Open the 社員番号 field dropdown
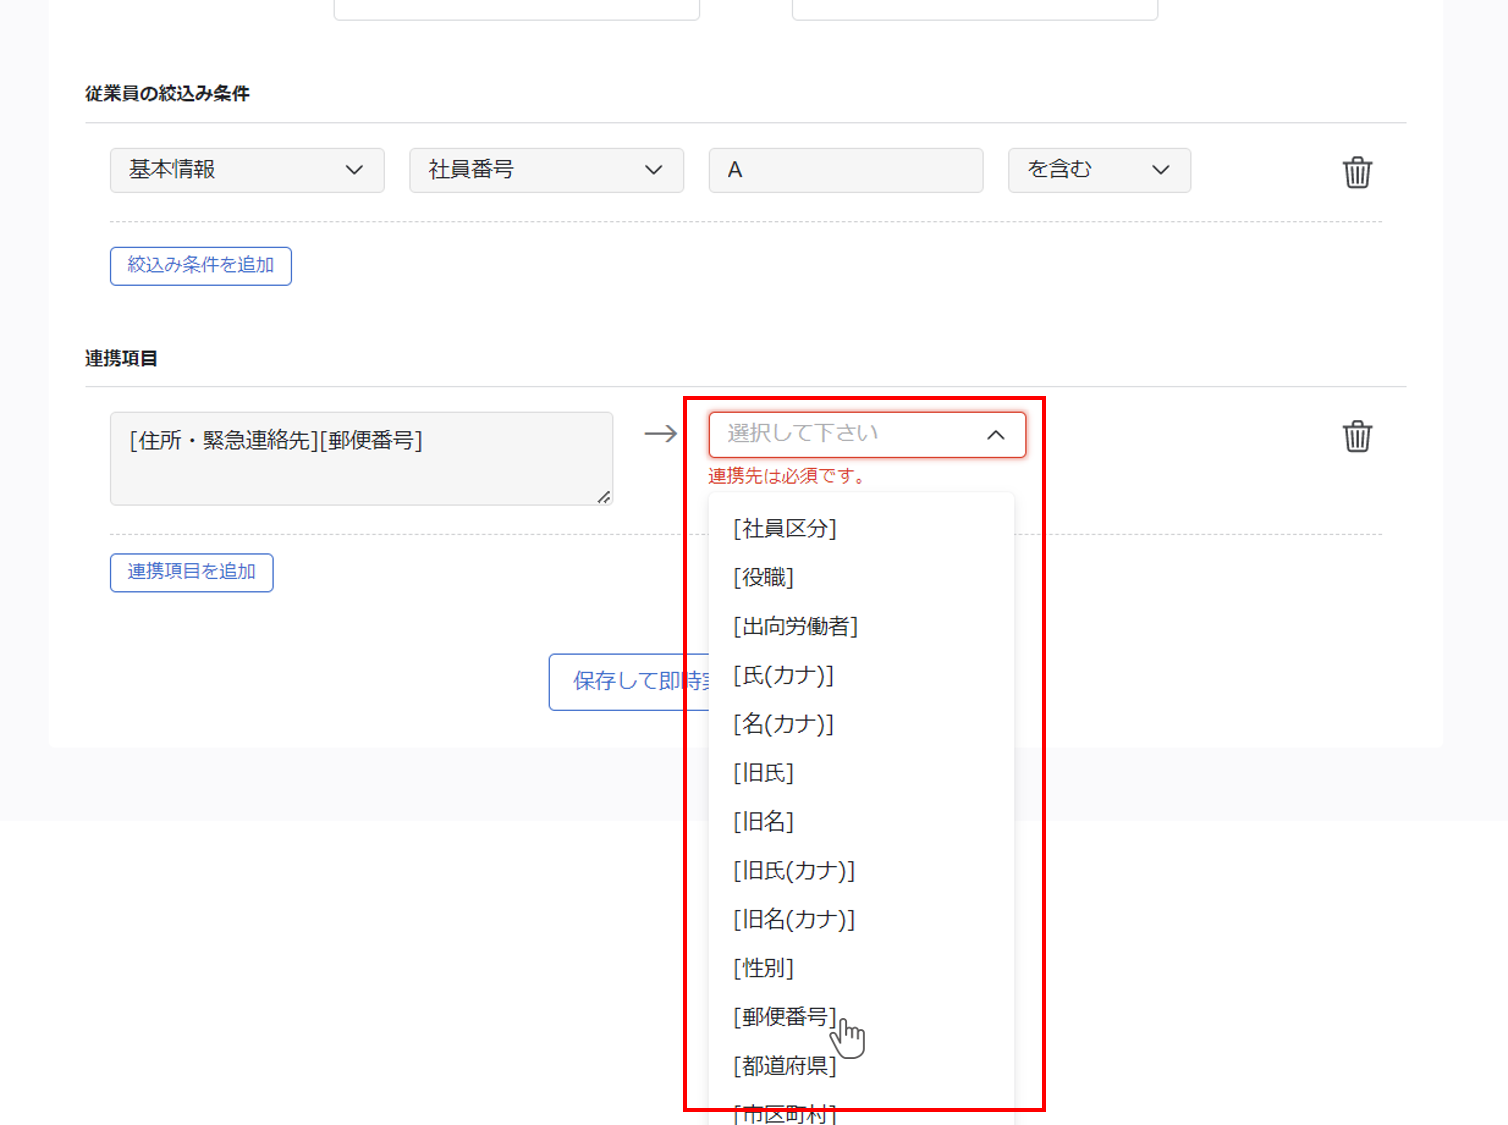1508x1125 pixels. [546, 170]
